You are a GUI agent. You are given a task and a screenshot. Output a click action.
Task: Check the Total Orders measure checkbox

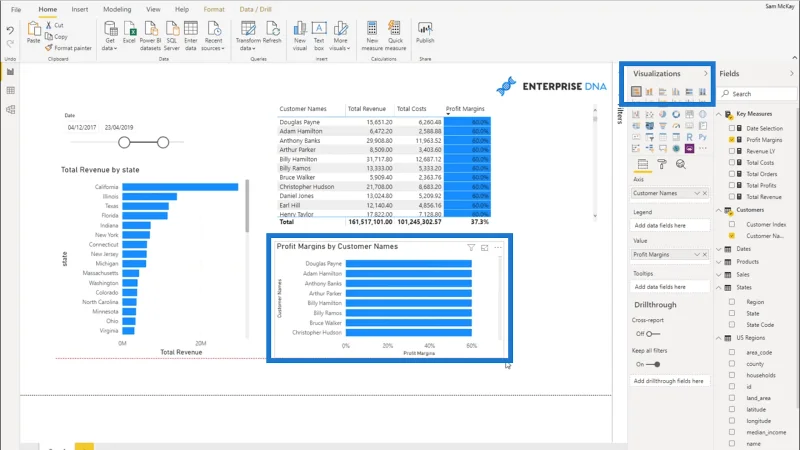point(732,173)
